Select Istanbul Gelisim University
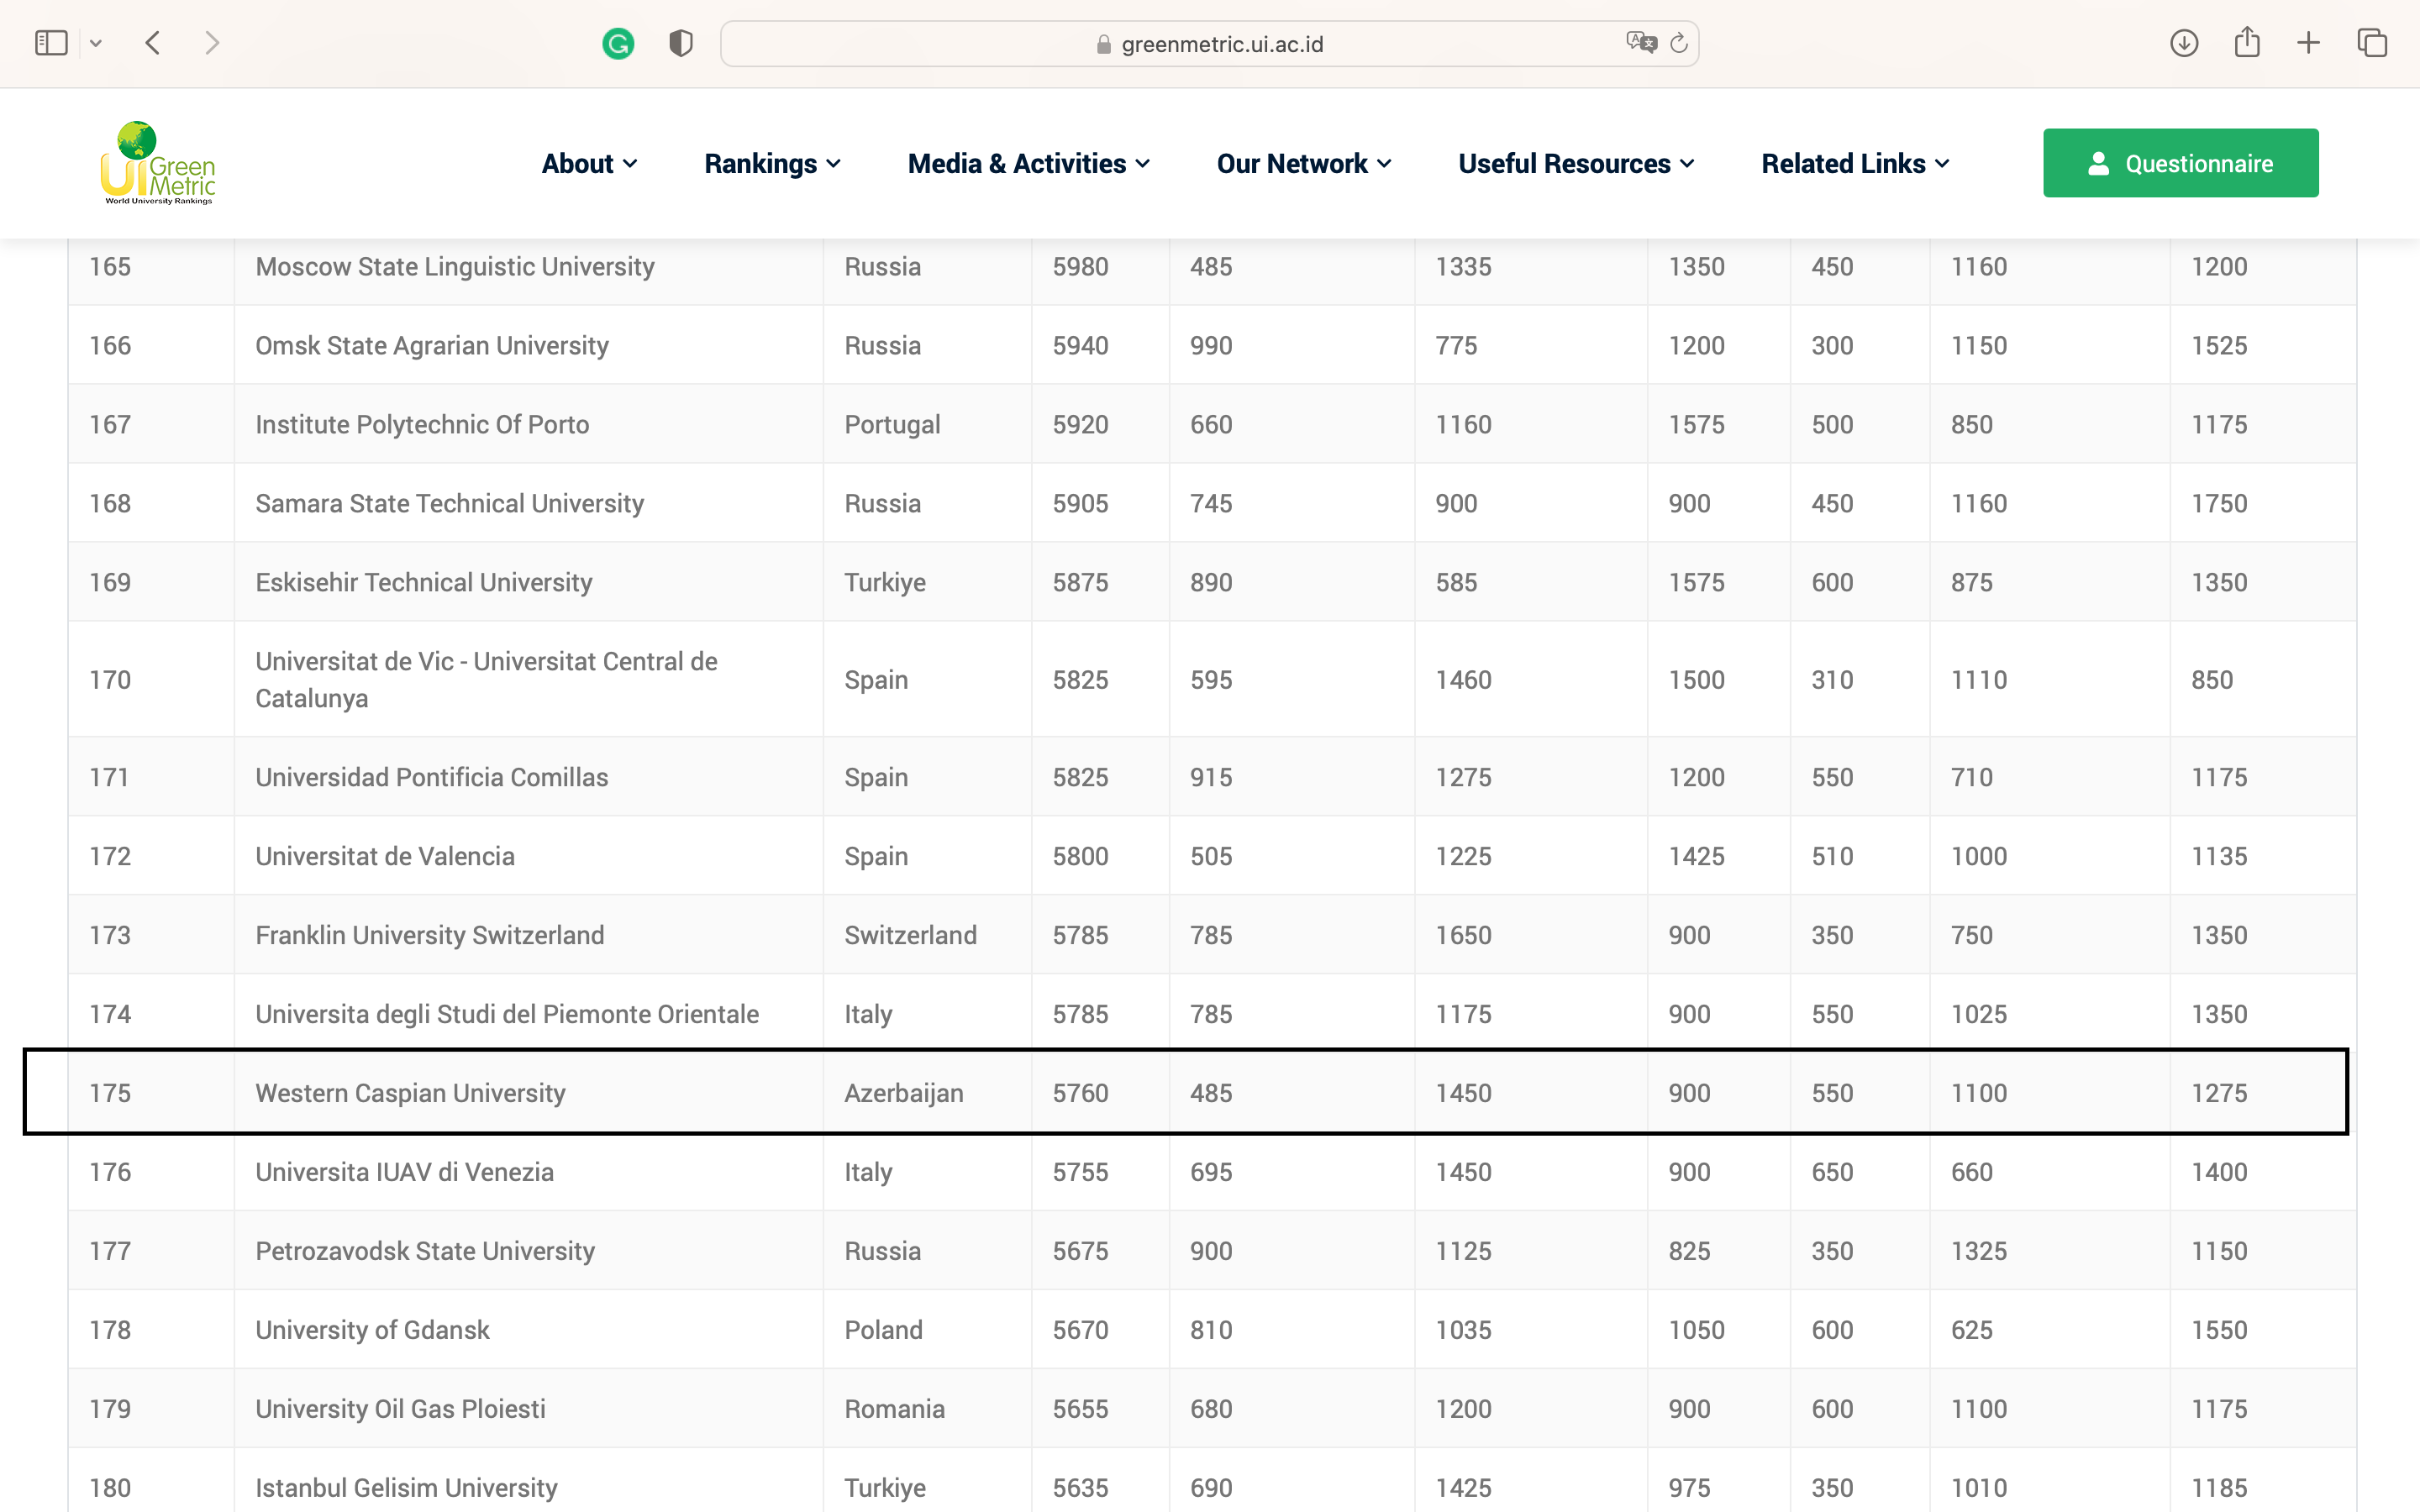Screen dimensions: 2420x1512 click(406, 1489)
